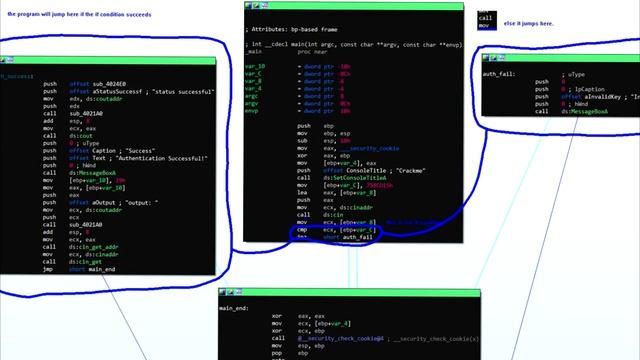Viewport: 640px width, 360px height.
Task: Select the '___security_cookie' mov line
Action: [x=348, y=148]
